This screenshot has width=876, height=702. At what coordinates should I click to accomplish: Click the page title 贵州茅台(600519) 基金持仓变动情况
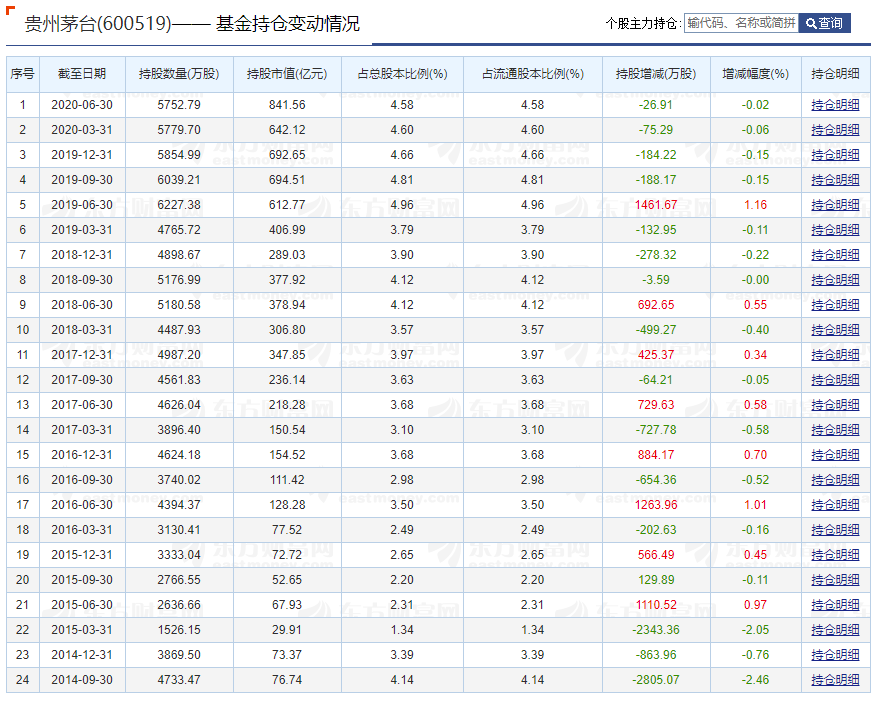point(192,23)
